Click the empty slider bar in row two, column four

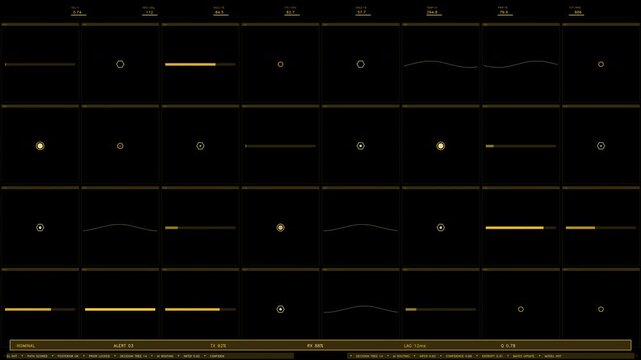280,146
